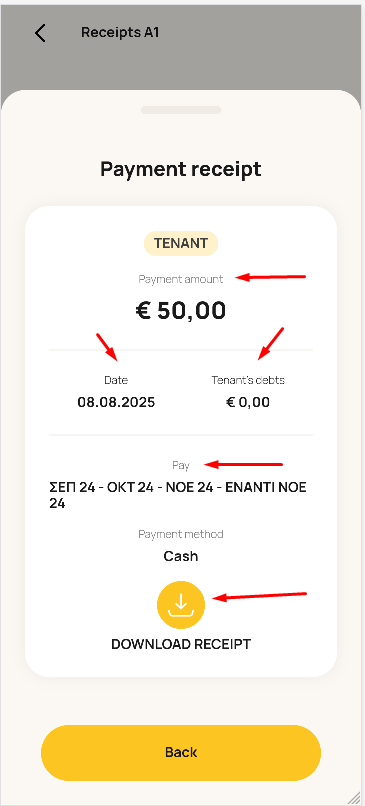The height and width of the screenshot is (806, 365).
Task: Select the € 50,00 payment amount
Action: tap(181, 310)
